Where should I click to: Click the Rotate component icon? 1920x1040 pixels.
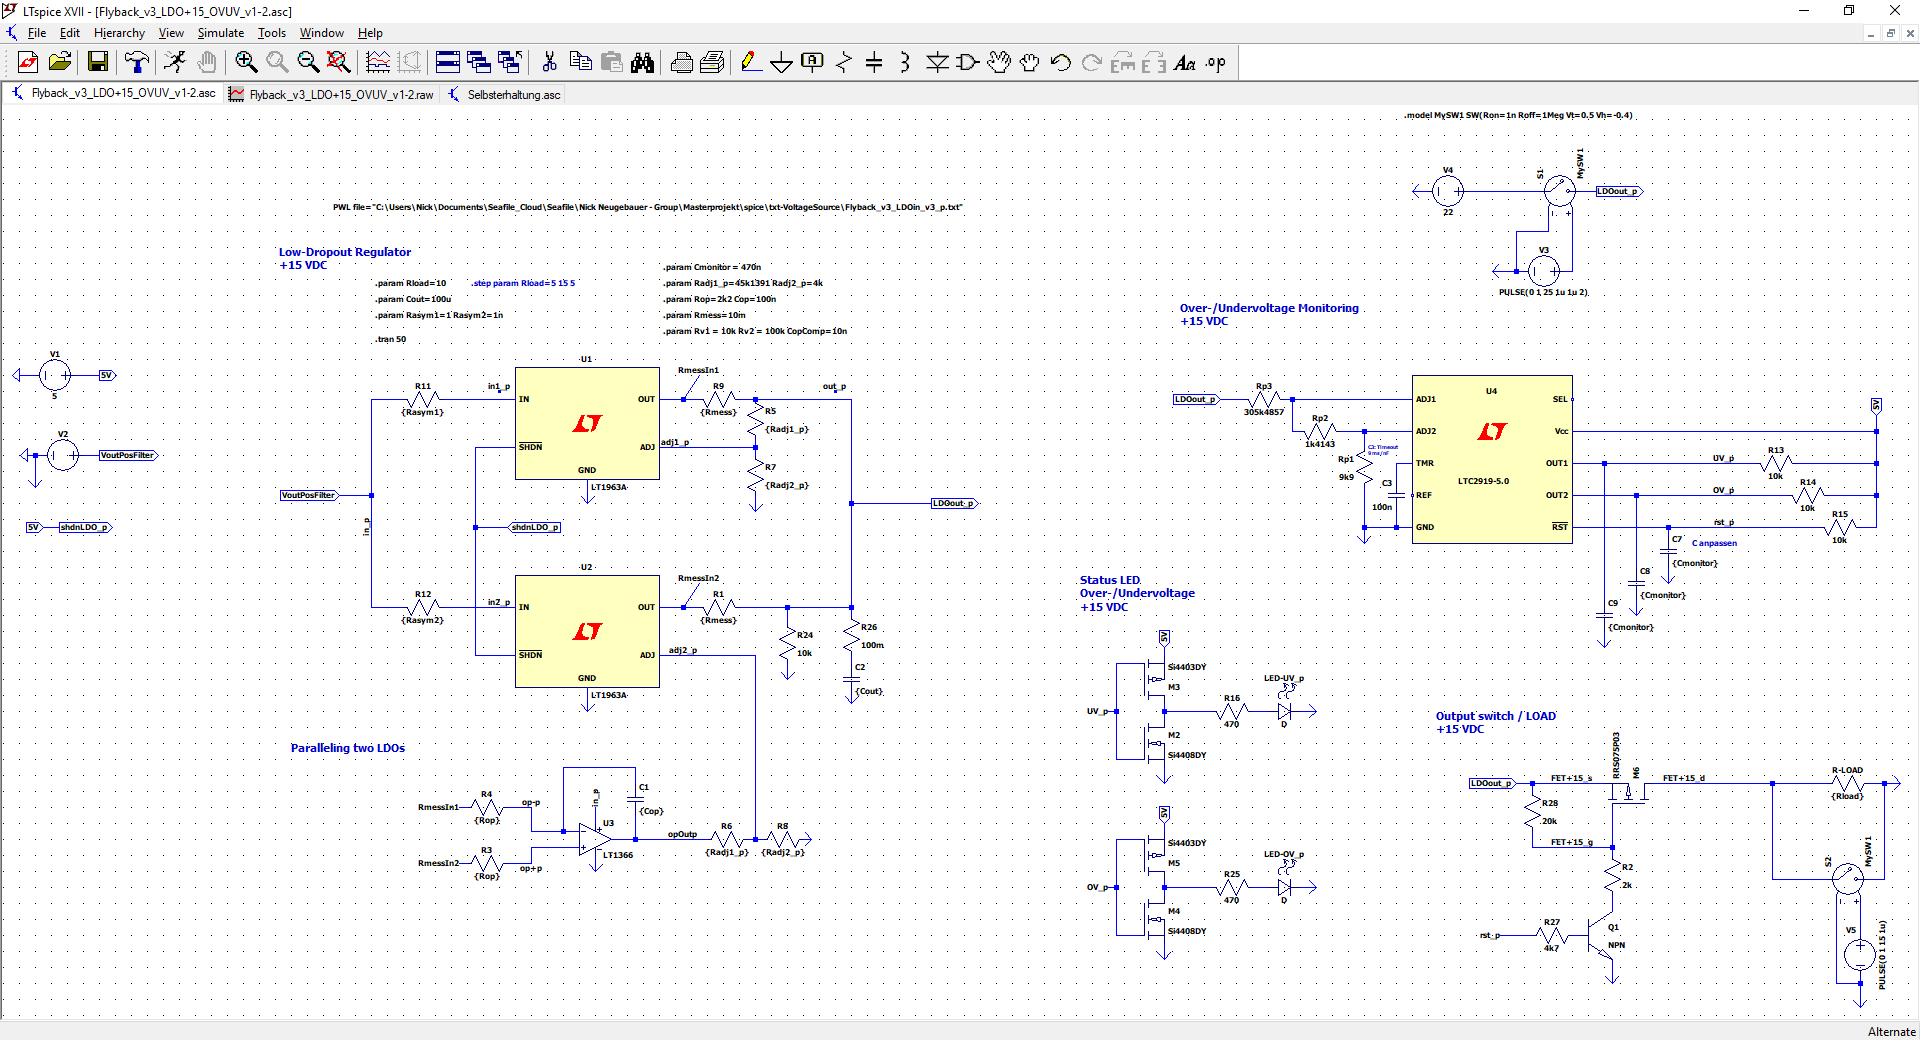click(x=1123, y=62)
